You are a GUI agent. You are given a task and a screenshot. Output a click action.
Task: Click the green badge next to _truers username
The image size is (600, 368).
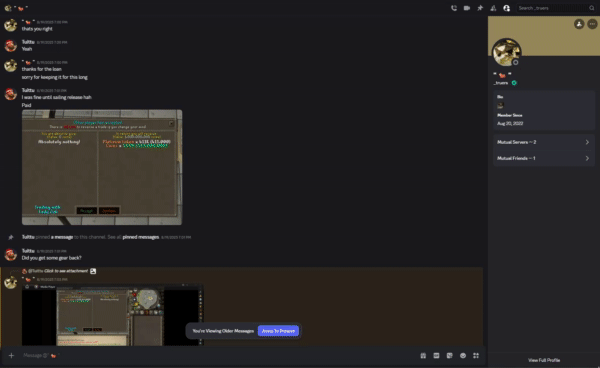pos(514,83)
